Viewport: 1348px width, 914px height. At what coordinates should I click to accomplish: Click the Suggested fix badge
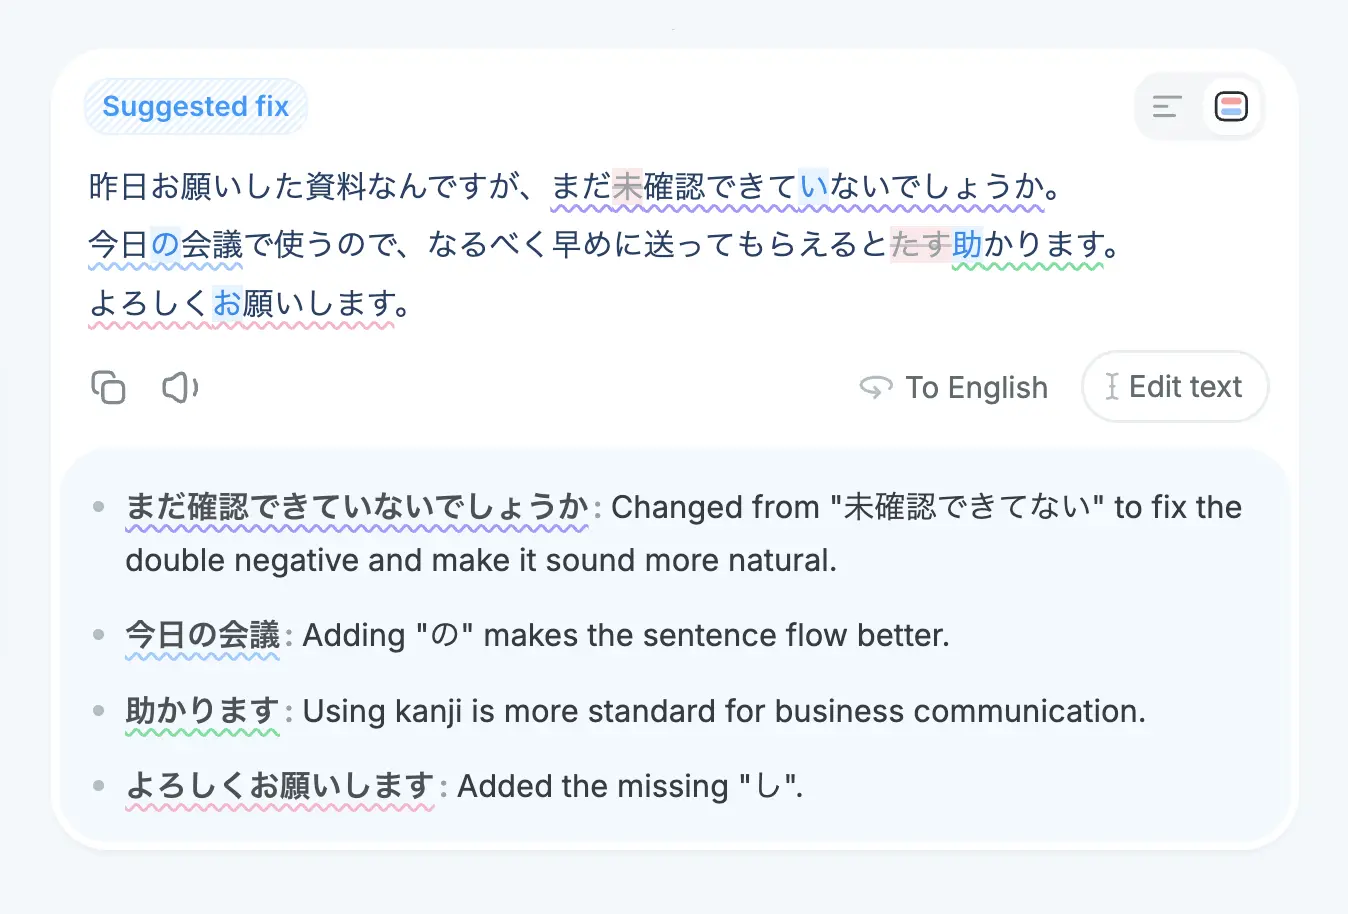coord(196,106)
